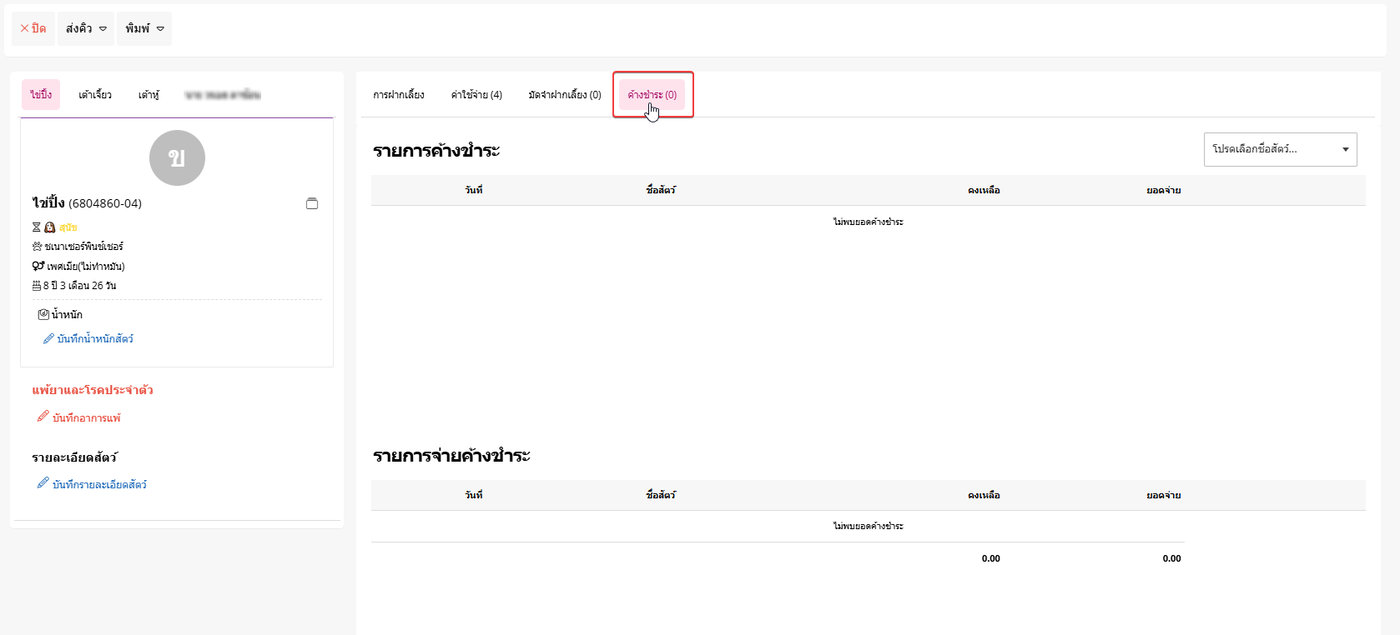The image size is (1400, 635).
Task: Click ชื่อสัตว์ column header in upper table
Action: [661, 190]
